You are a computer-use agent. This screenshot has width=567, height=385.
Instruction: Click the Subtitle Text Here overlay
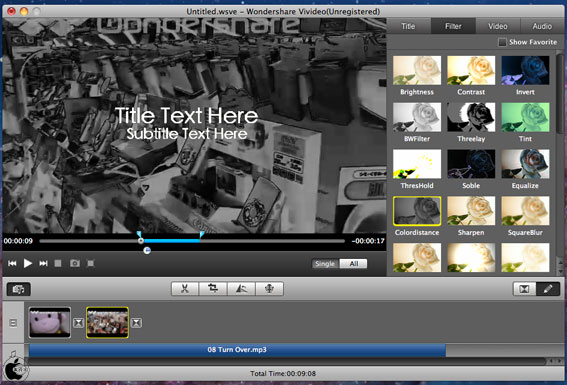coord(187,134)
